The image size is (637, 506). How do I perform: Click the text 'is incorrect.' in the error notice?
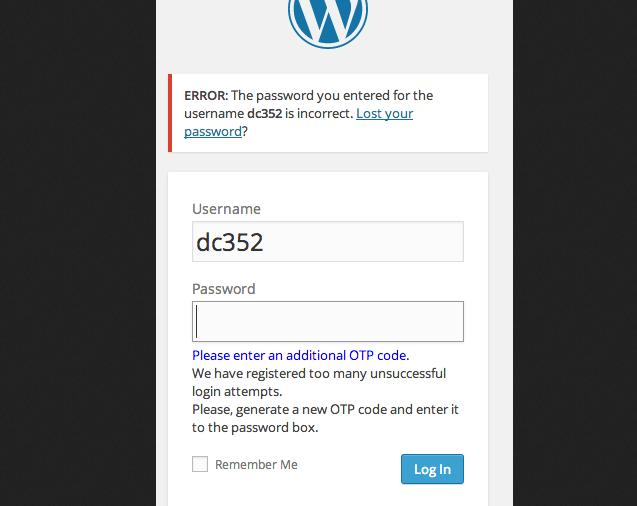[x=319, y=113]
